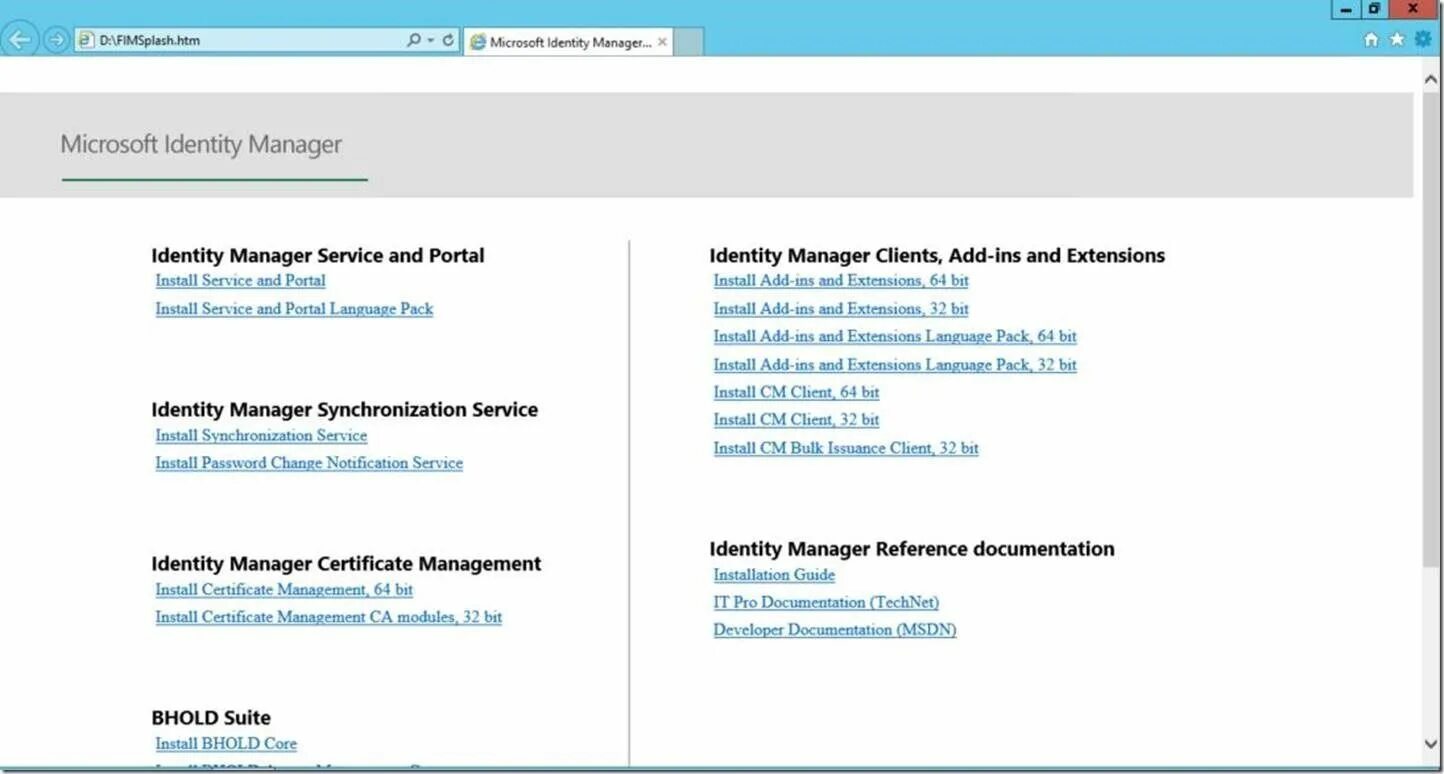The image size is (1444, 774).
Task: Close the browser window
Action: [1413, 9]
